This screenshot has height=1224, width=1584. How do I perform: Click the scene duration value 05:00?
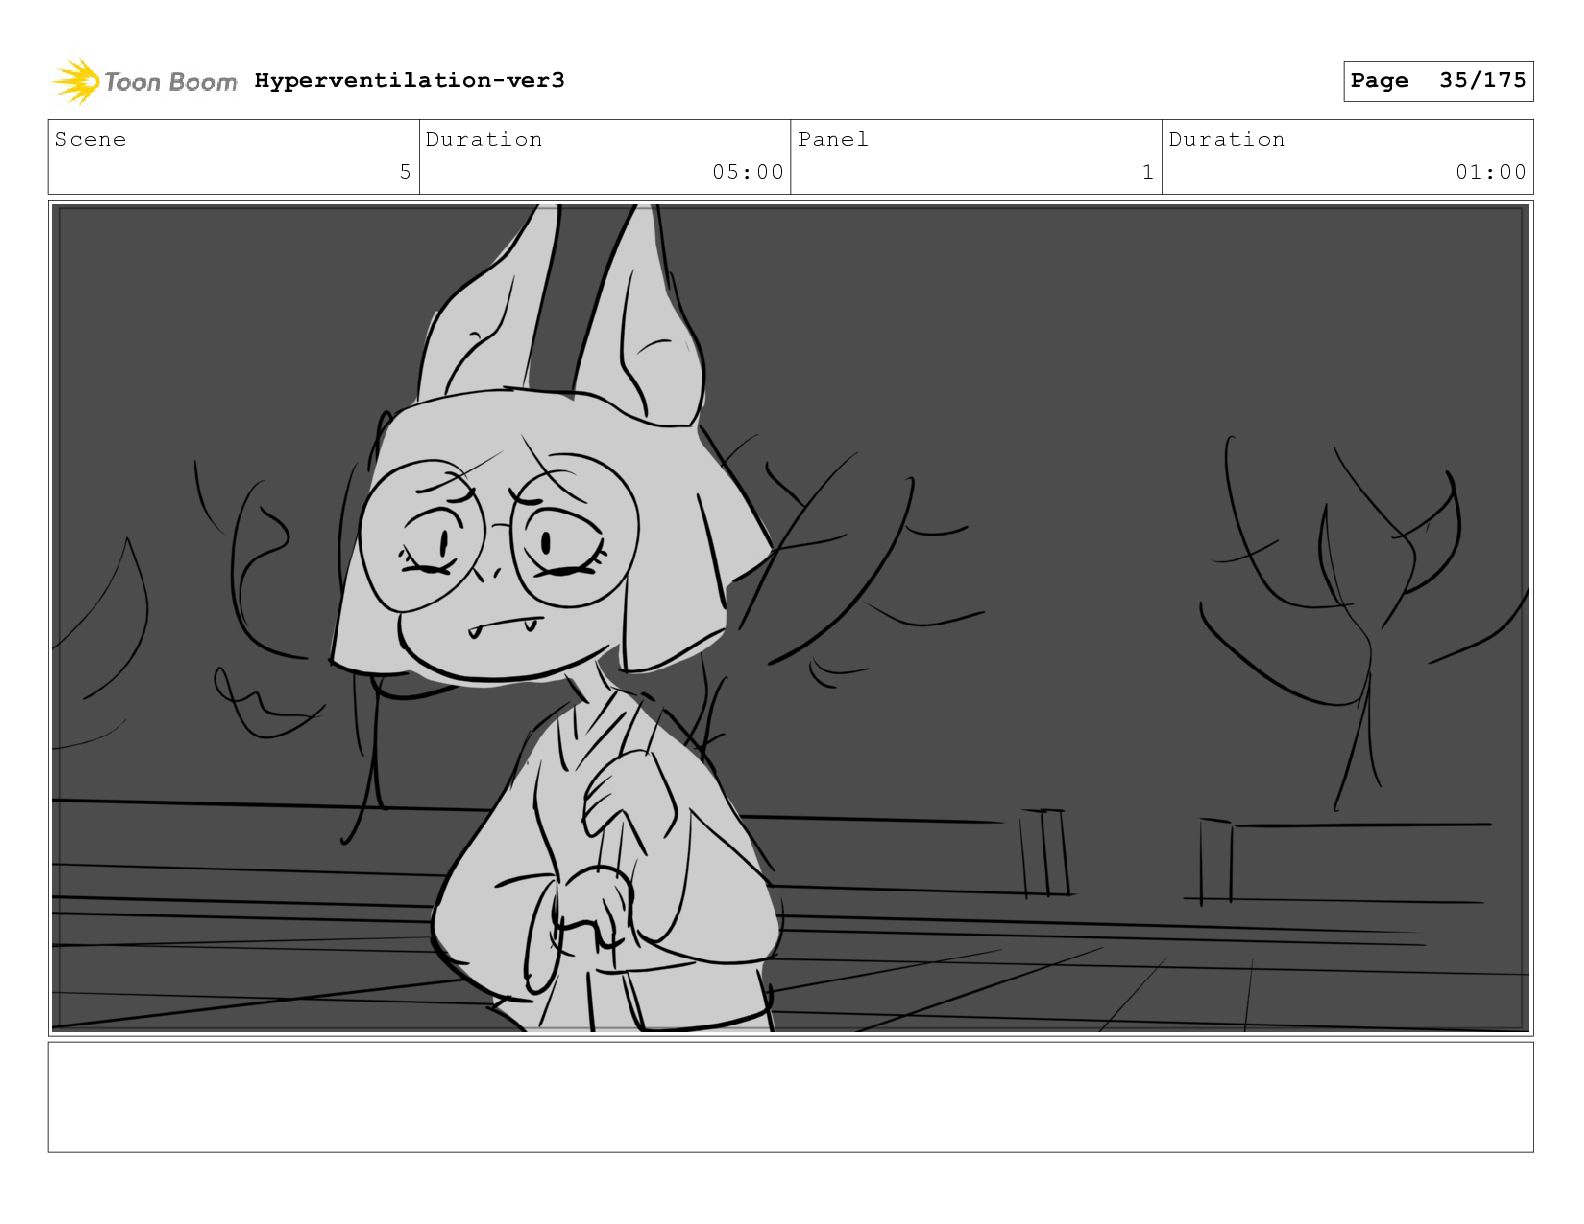click(x=748, y=172)
